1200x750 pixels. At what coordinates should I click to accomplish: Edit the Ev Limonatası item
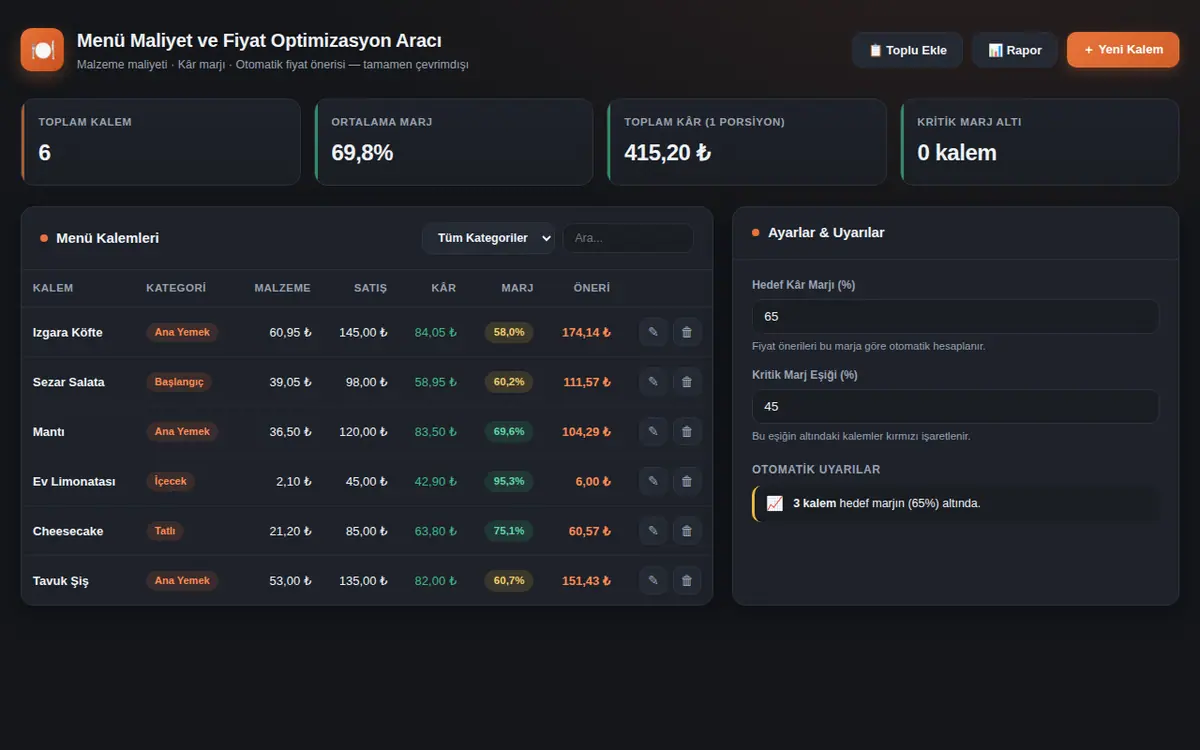click(x=653, y=481)
